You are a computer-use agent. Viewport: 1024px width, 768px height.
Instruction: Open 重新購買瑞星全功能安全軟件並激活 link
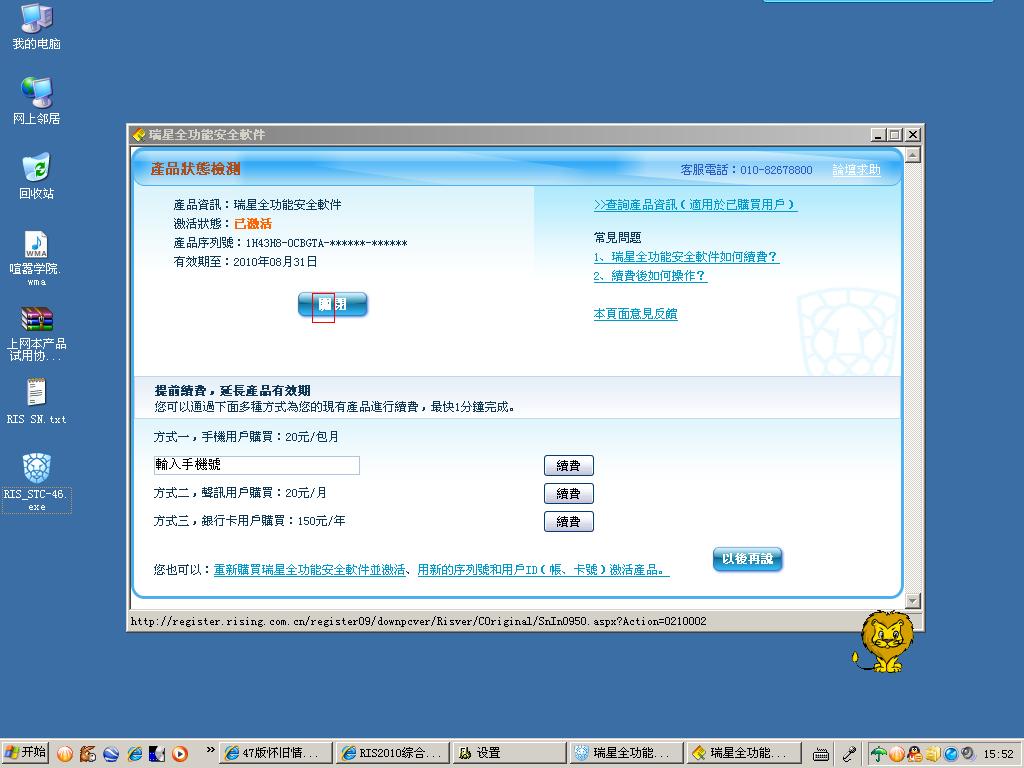[x=310, y=570]
